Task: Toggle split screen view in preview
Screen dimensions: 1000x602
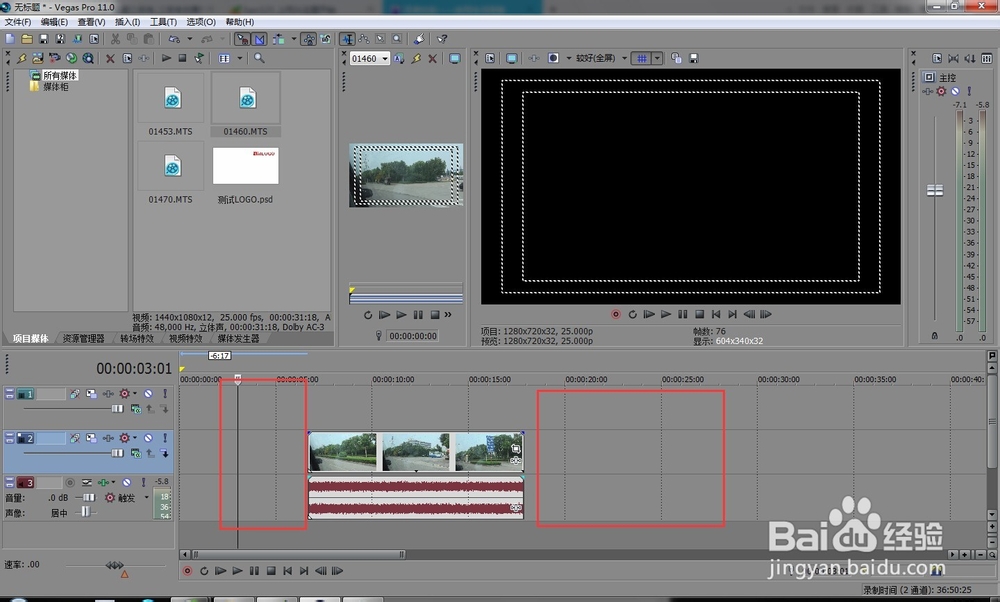Action: pos(553,58)
